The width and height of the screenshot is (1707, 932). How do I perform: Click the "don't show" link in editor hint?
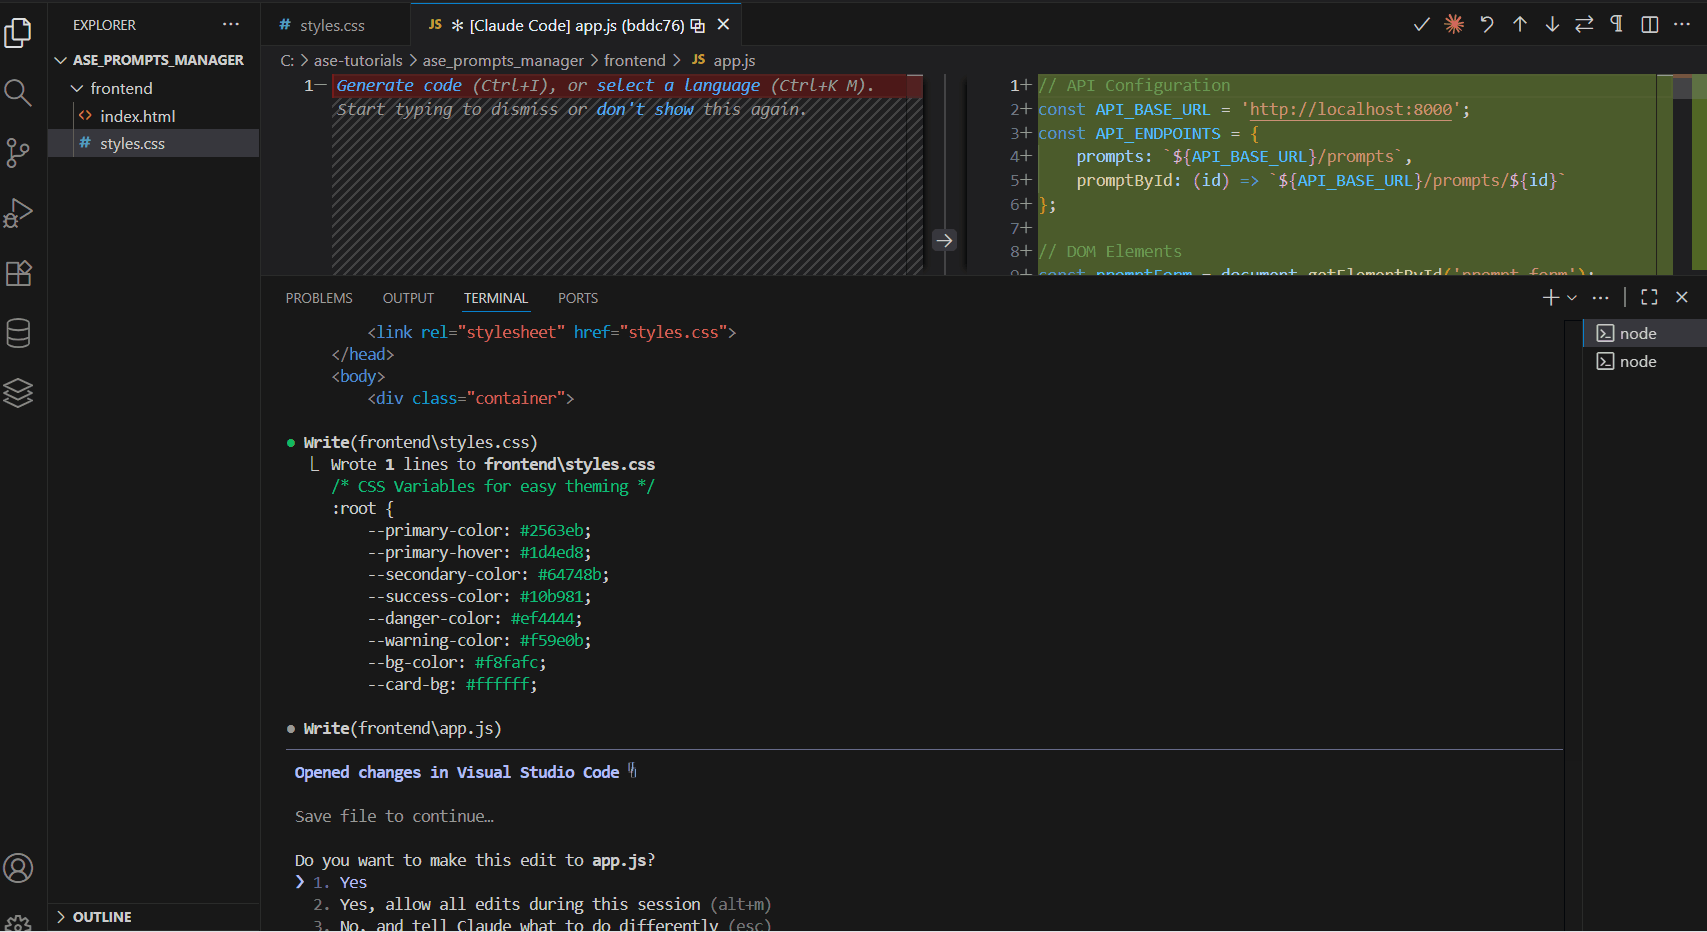coord(644,109)
